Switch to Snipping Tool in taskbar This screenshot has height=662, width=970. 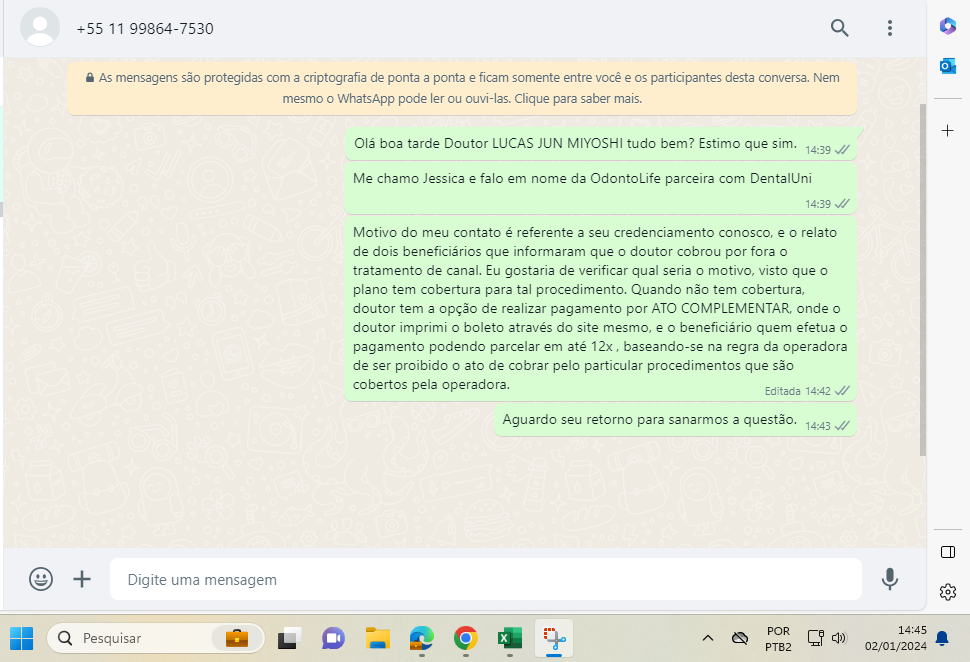tap(554, 638)
